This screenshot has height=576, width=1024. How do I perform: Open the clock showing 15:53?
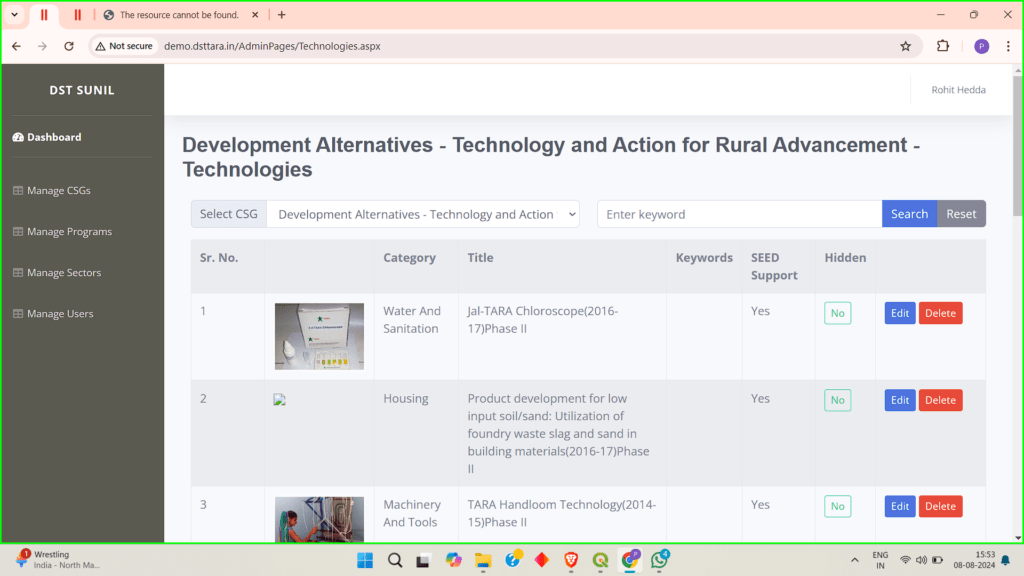pos(974,560)
